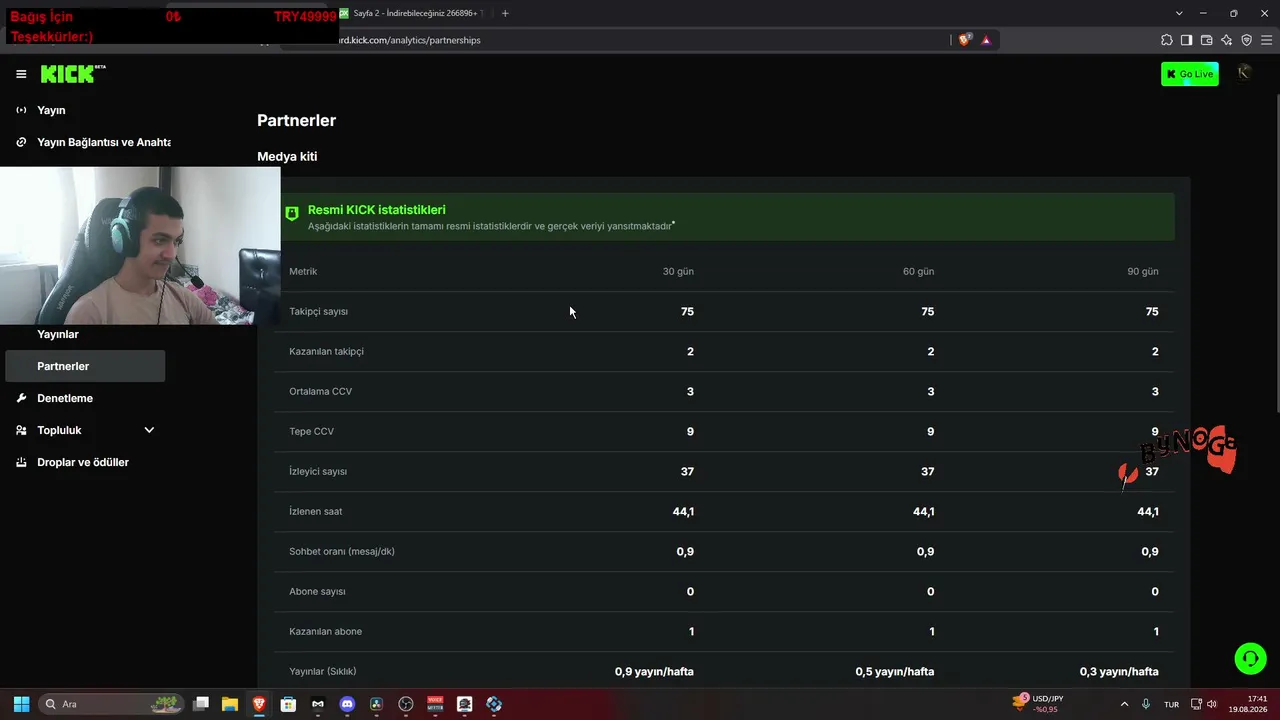1280x720 pixels.
Task: Open the Kick hamburger sidebar menu
Action: [x=21, y=74]
